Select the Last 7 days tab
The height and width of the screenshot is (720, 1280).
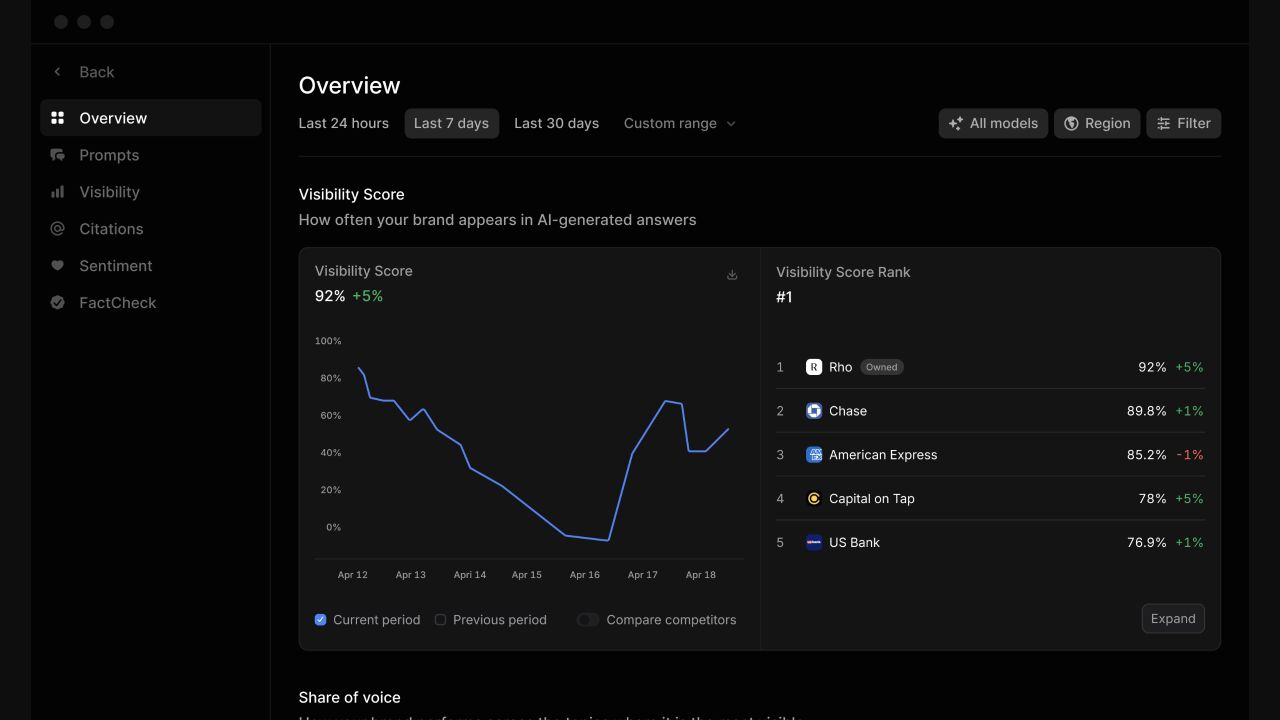452,124
